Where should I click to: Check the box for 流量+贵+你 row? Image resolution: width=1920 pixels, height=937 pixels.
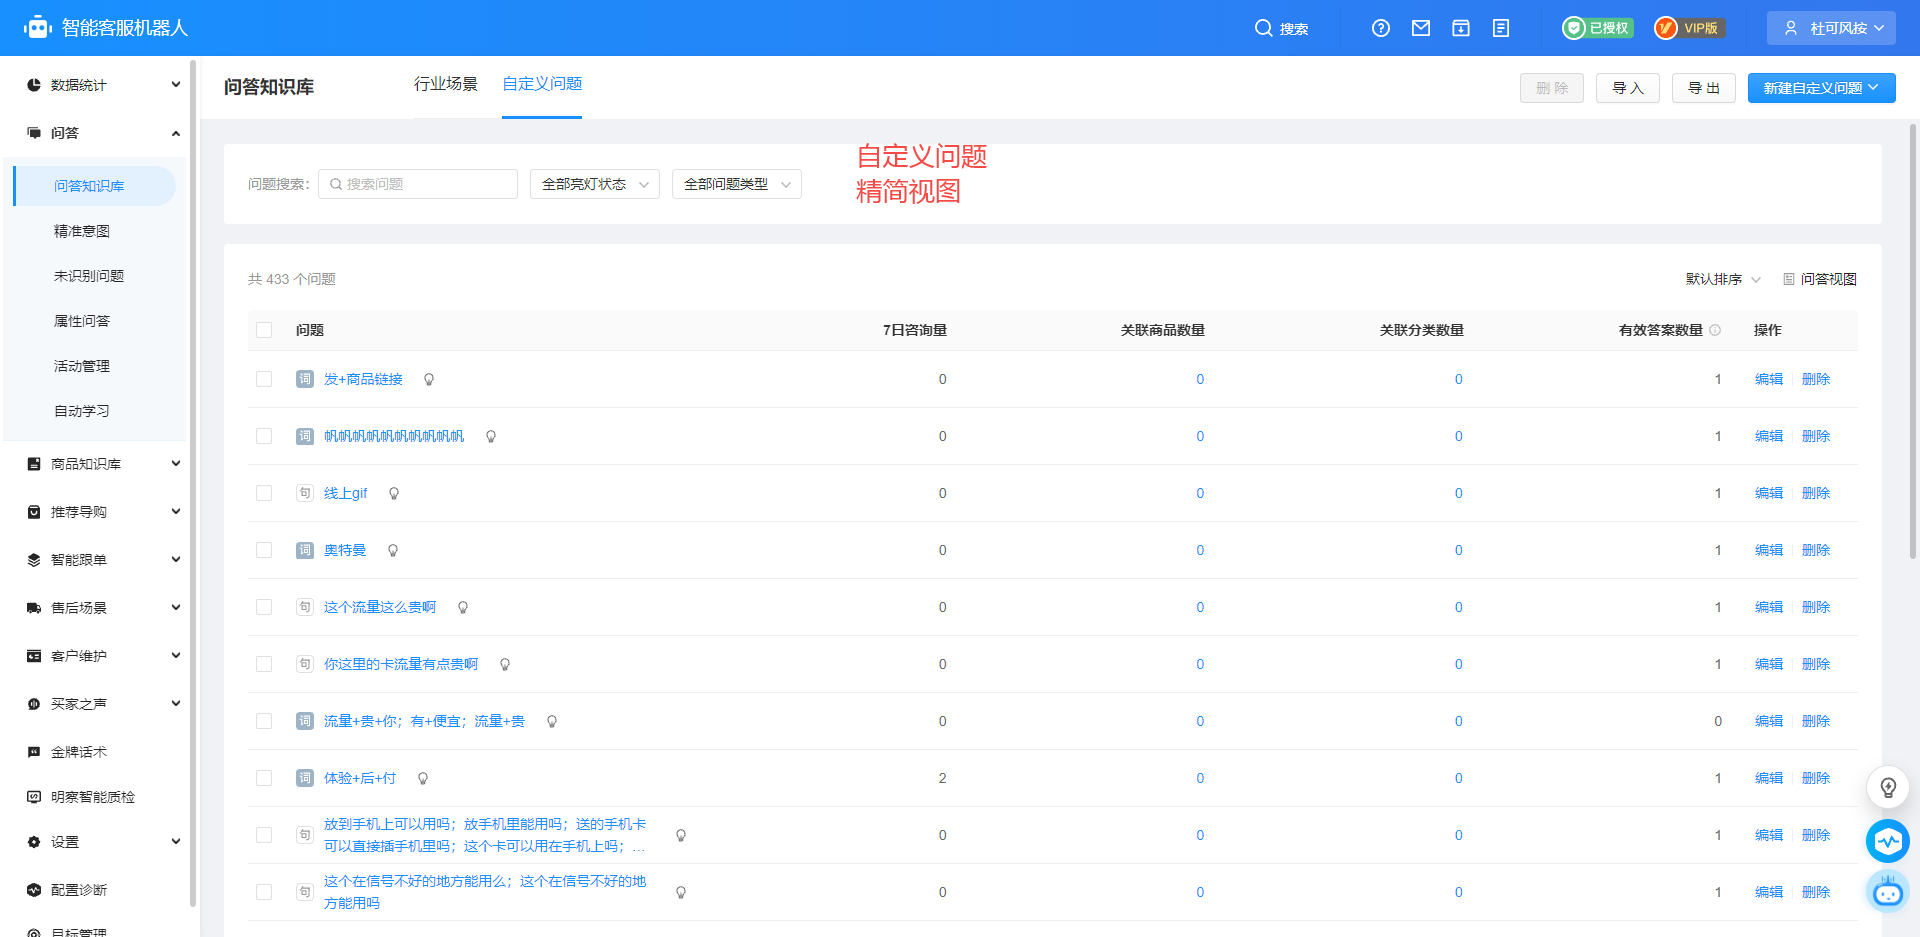click(x=264, y=721)
